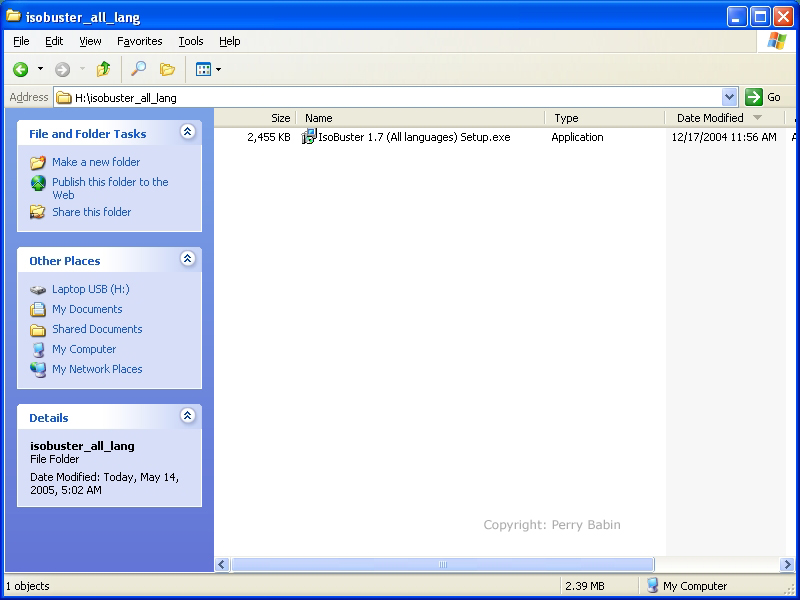Viewport: 800px width, 600px height.
Task: Collapse the File and Folder Tasks panel
Action: (187, 132)
